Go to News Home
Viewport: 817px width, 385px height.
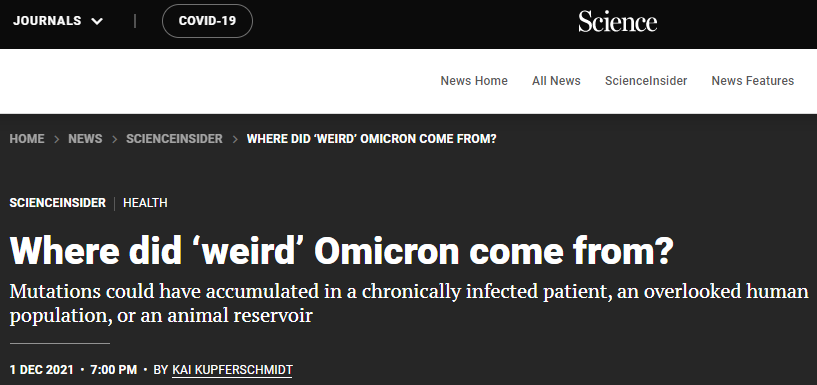pos(474,81)
